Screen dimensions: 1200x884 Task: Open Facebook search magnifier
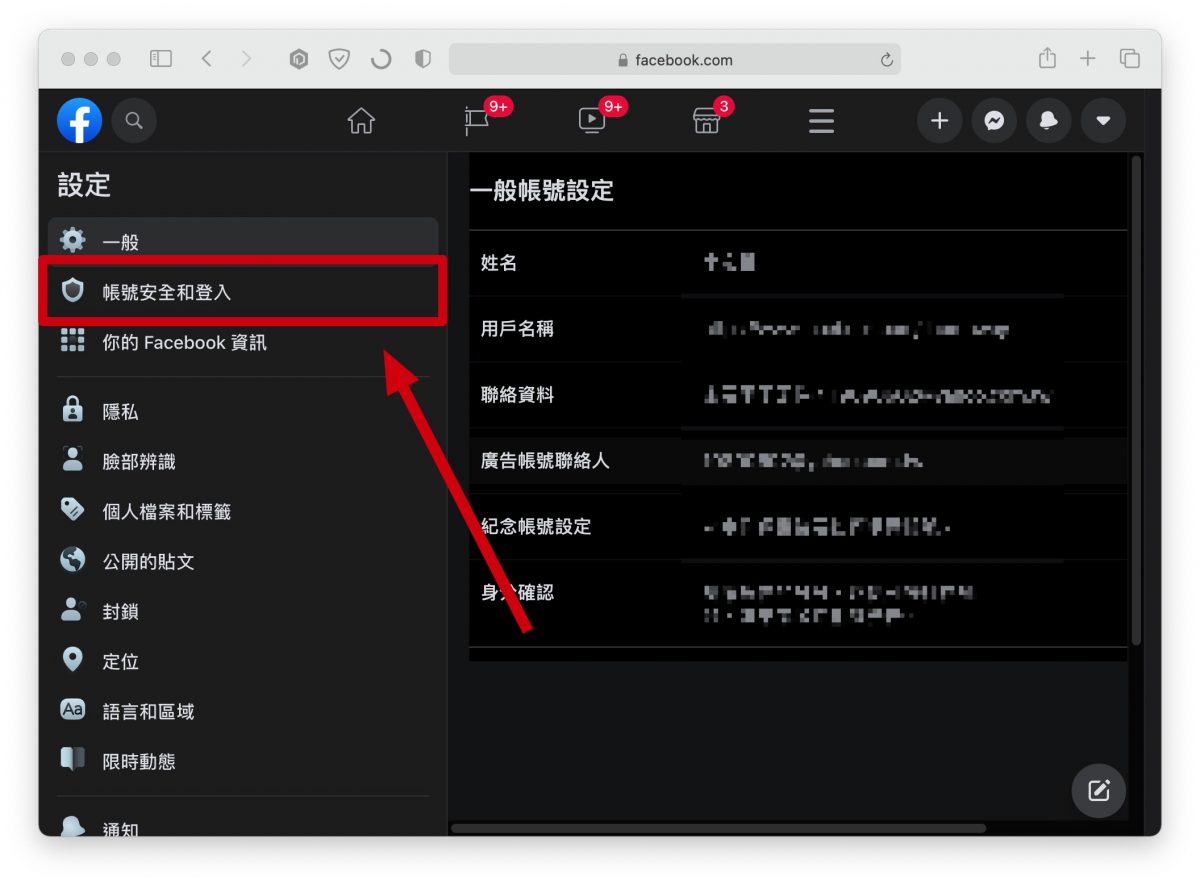134,121
